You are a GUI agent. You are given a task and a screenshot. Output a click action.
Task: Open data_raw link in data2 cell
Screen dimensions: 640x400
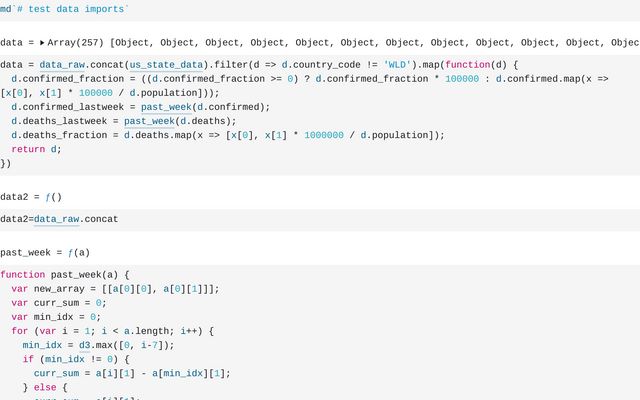pos(57,218)
